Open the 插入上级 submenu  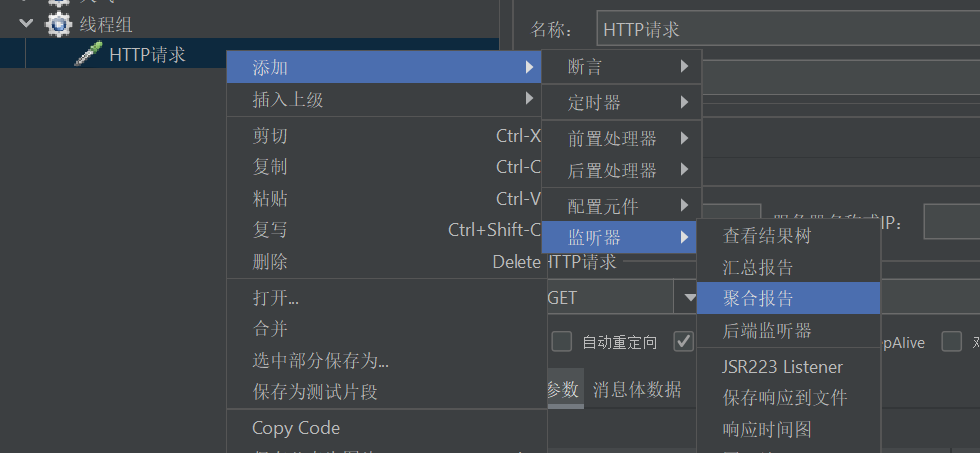click(x=384, y=99)
